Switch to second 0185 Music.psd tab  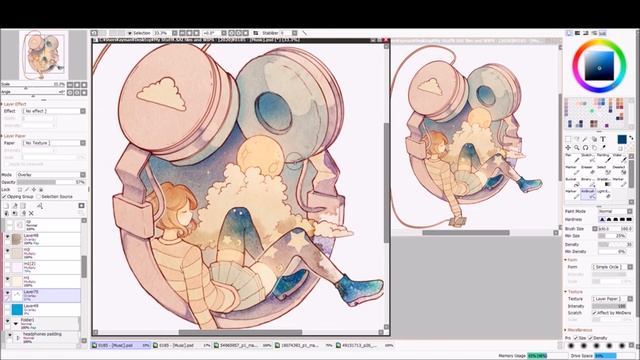coord(182,345)
